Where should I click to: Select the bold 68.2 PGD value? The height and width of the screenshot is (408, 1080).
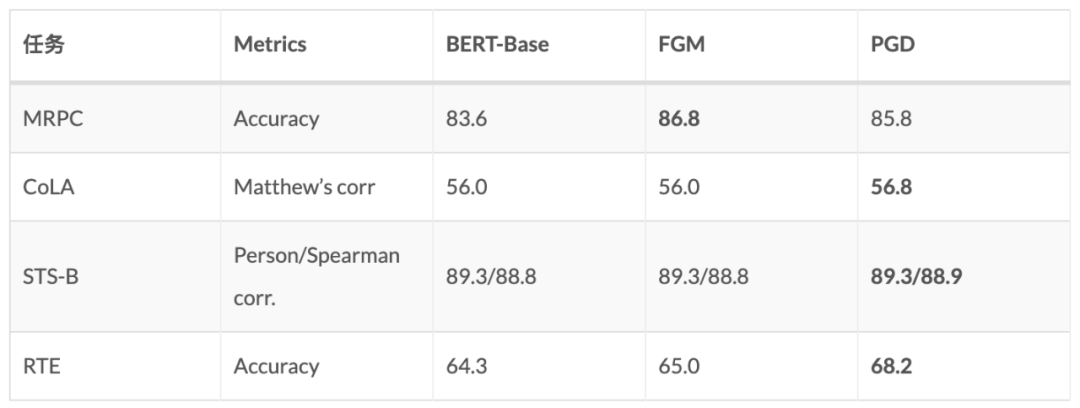pyautogui.click(x=891, y=366)
